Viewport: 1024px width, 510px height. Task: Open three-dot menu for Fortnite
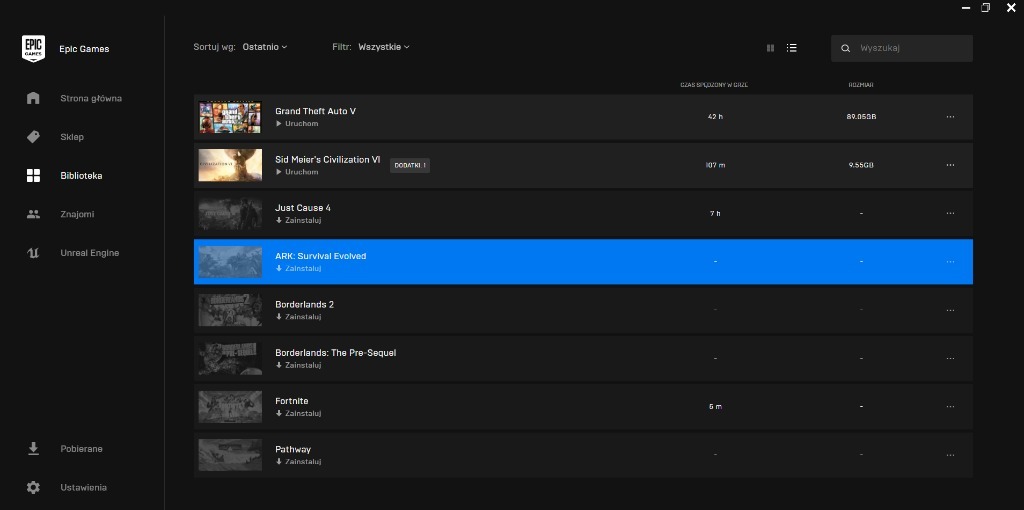tap(950, 407)
